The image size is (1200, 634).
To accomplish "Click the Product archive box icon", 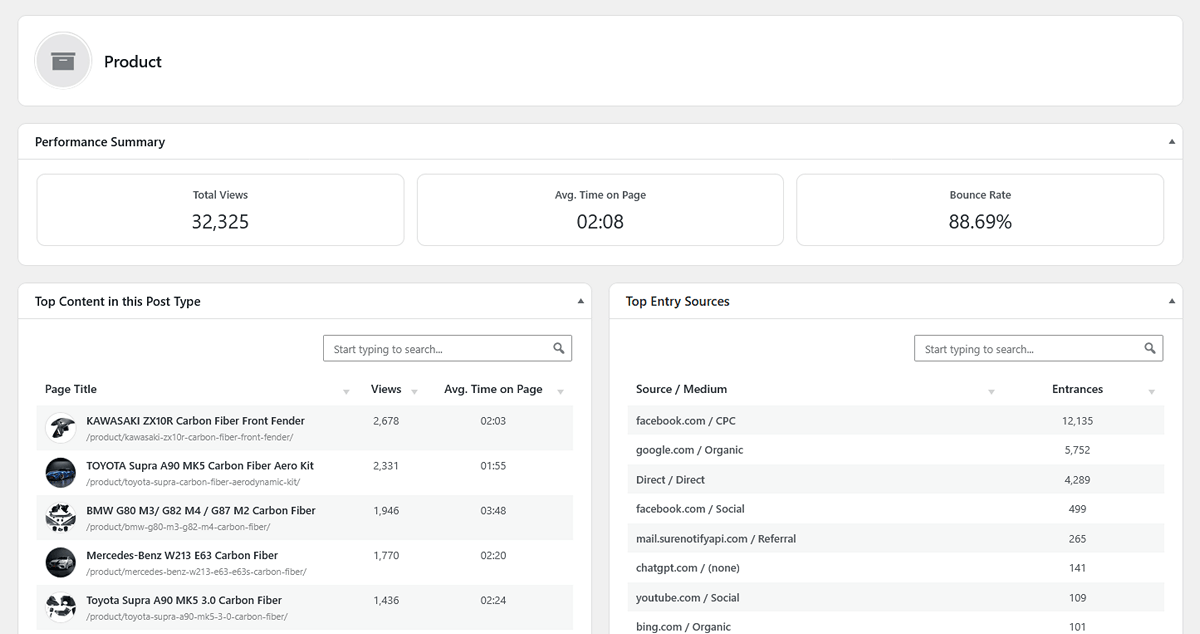I will pyautogui.click(x=63, y=61).
